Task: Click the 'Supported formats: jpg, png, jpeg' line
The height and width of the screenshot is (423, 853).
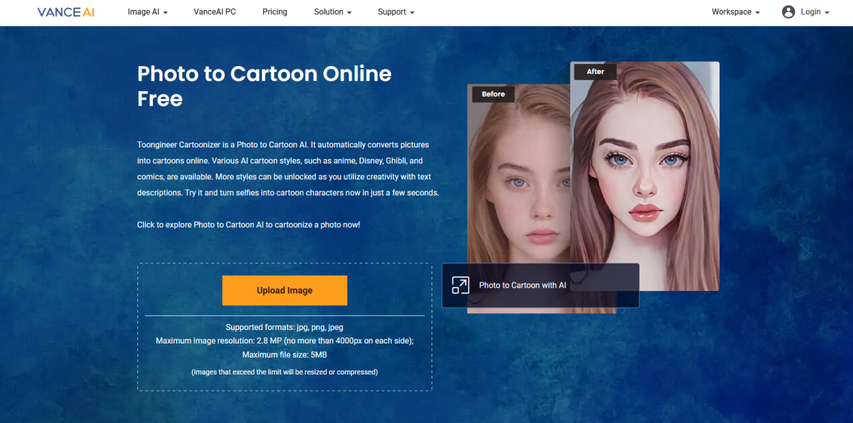Action: (x=284, y=327)
